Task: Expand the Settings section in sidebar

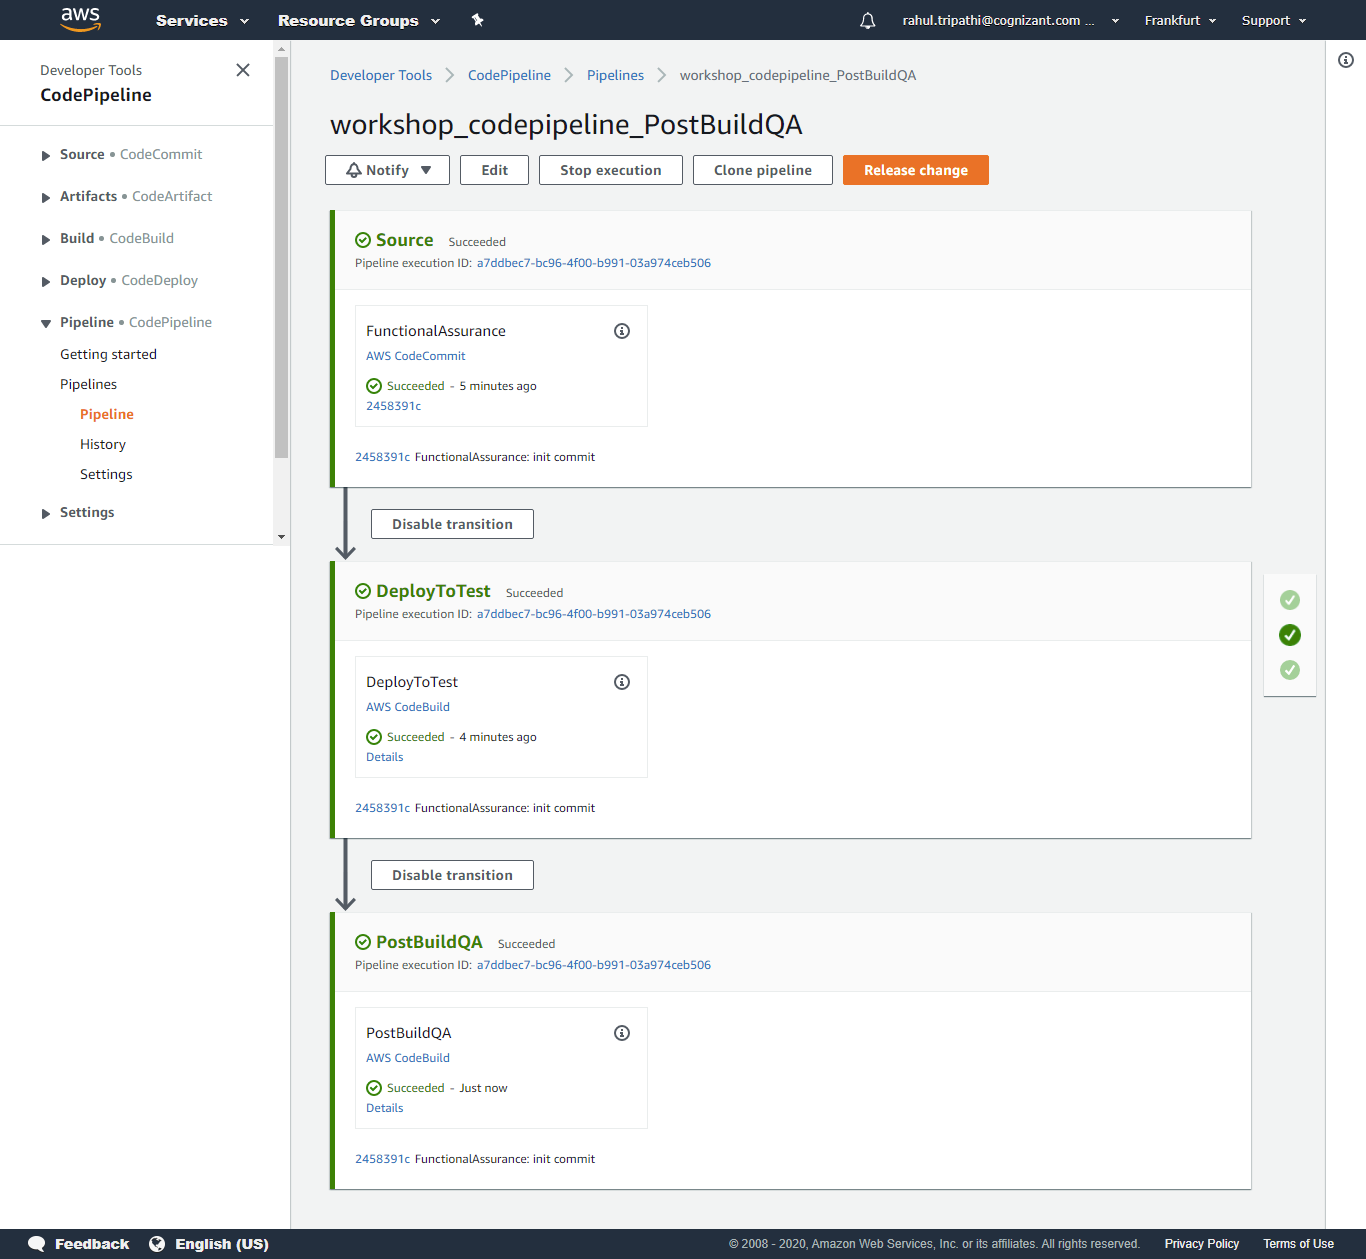Action: pos(46,513)
